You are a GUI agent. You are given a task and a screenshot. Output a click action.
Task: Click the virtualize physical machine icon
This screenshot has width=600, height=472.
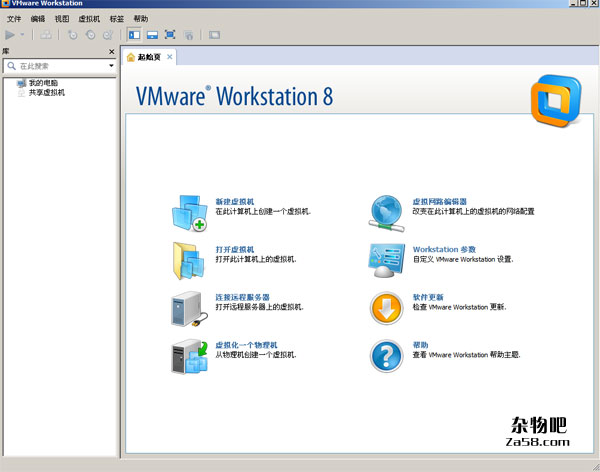pos(189,356)
